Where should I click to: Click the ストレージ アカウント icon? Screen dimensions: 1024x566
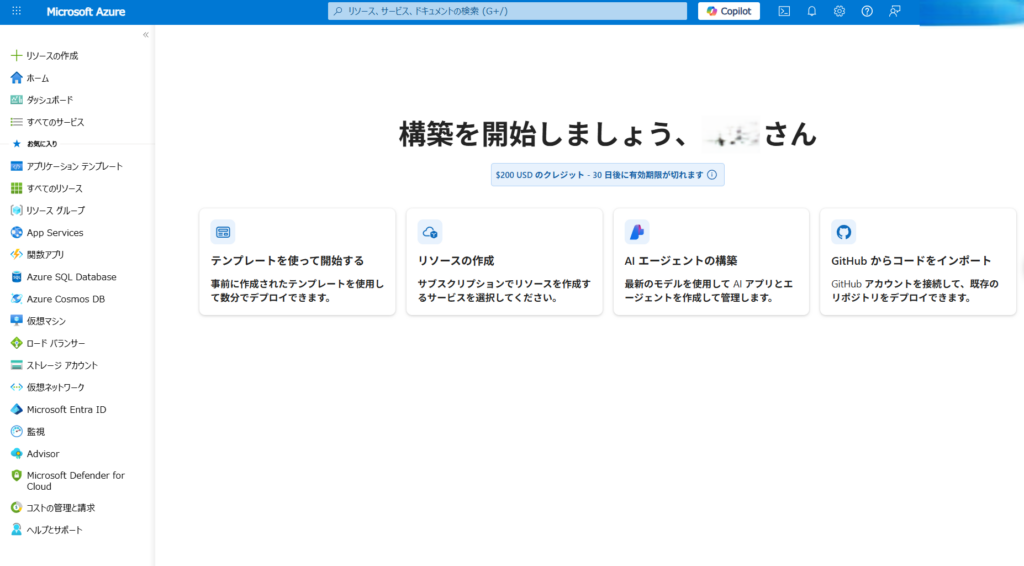tap(16, 365)
